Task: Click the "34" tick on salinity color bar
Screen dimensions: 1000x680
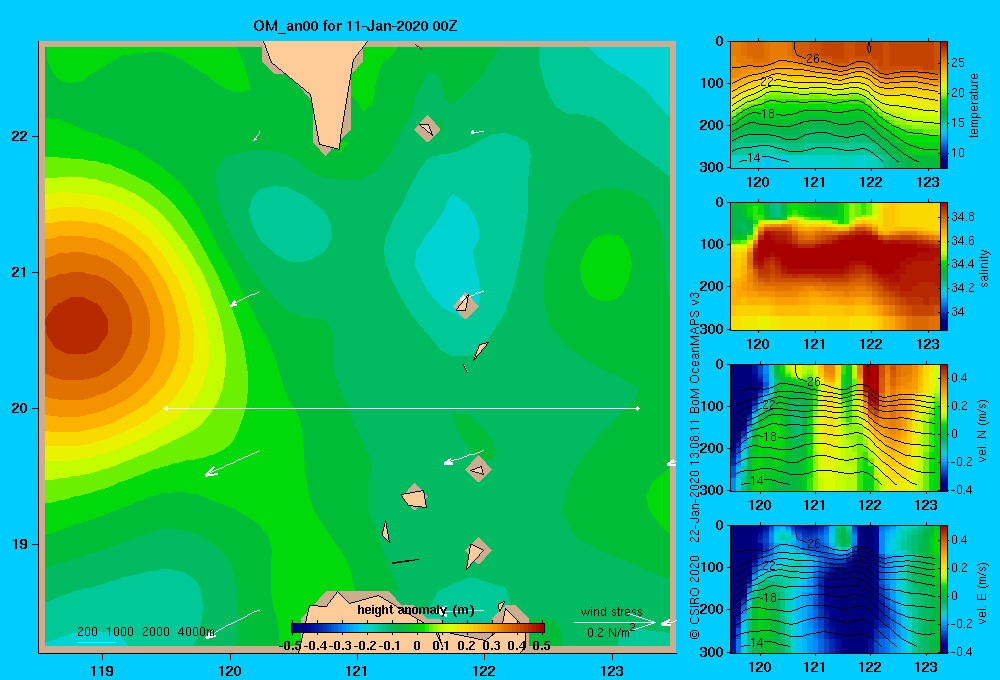Action: pyautogui.click(x=958, y=312)
